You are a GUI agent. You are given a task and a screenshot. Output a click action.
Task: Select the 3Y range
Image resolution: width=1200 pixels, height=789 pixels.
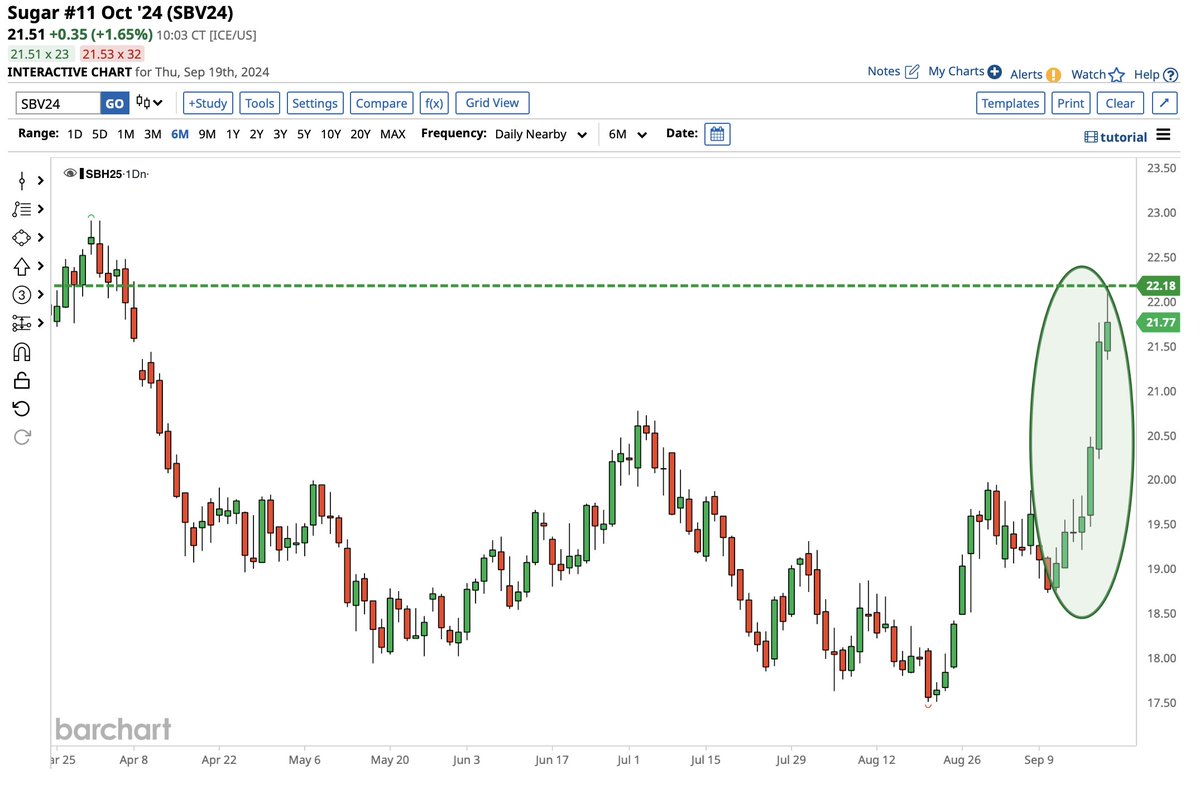point(281,134)
